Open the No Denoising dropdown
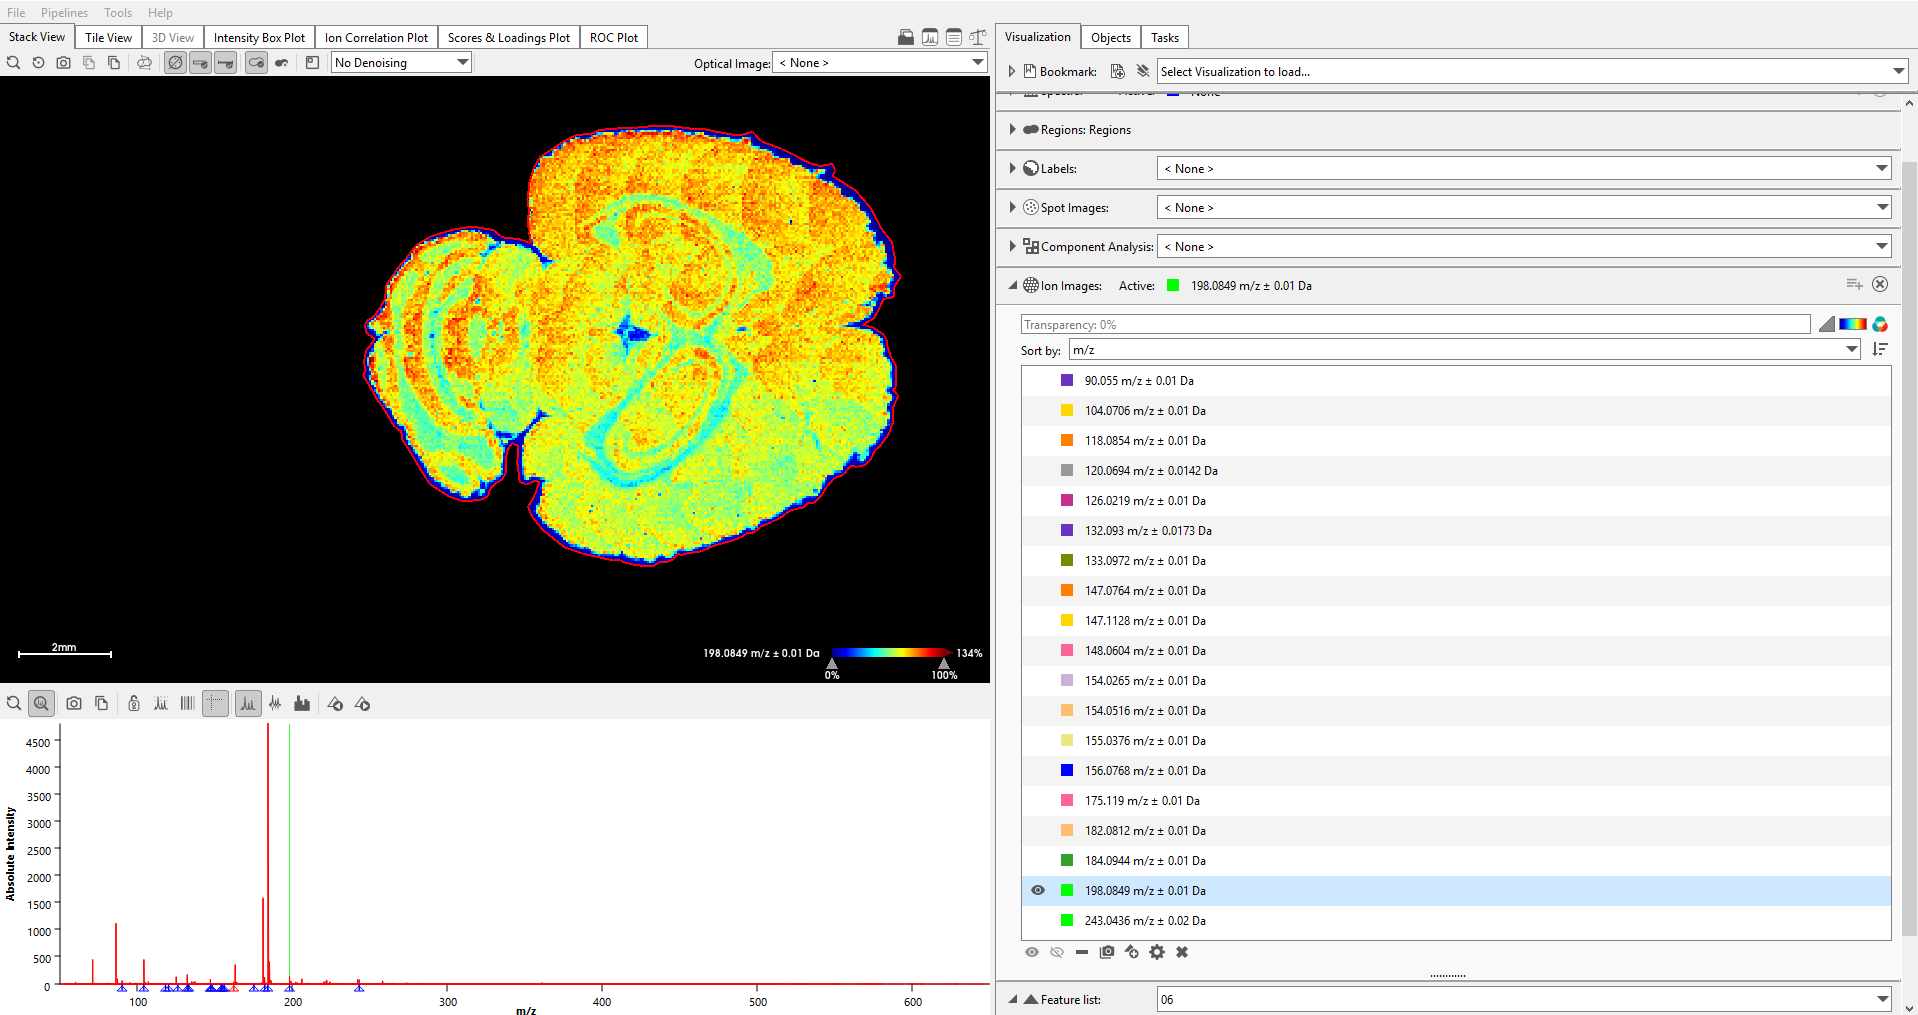Viewport: 1918px width, 1015px height. point(401,63)
